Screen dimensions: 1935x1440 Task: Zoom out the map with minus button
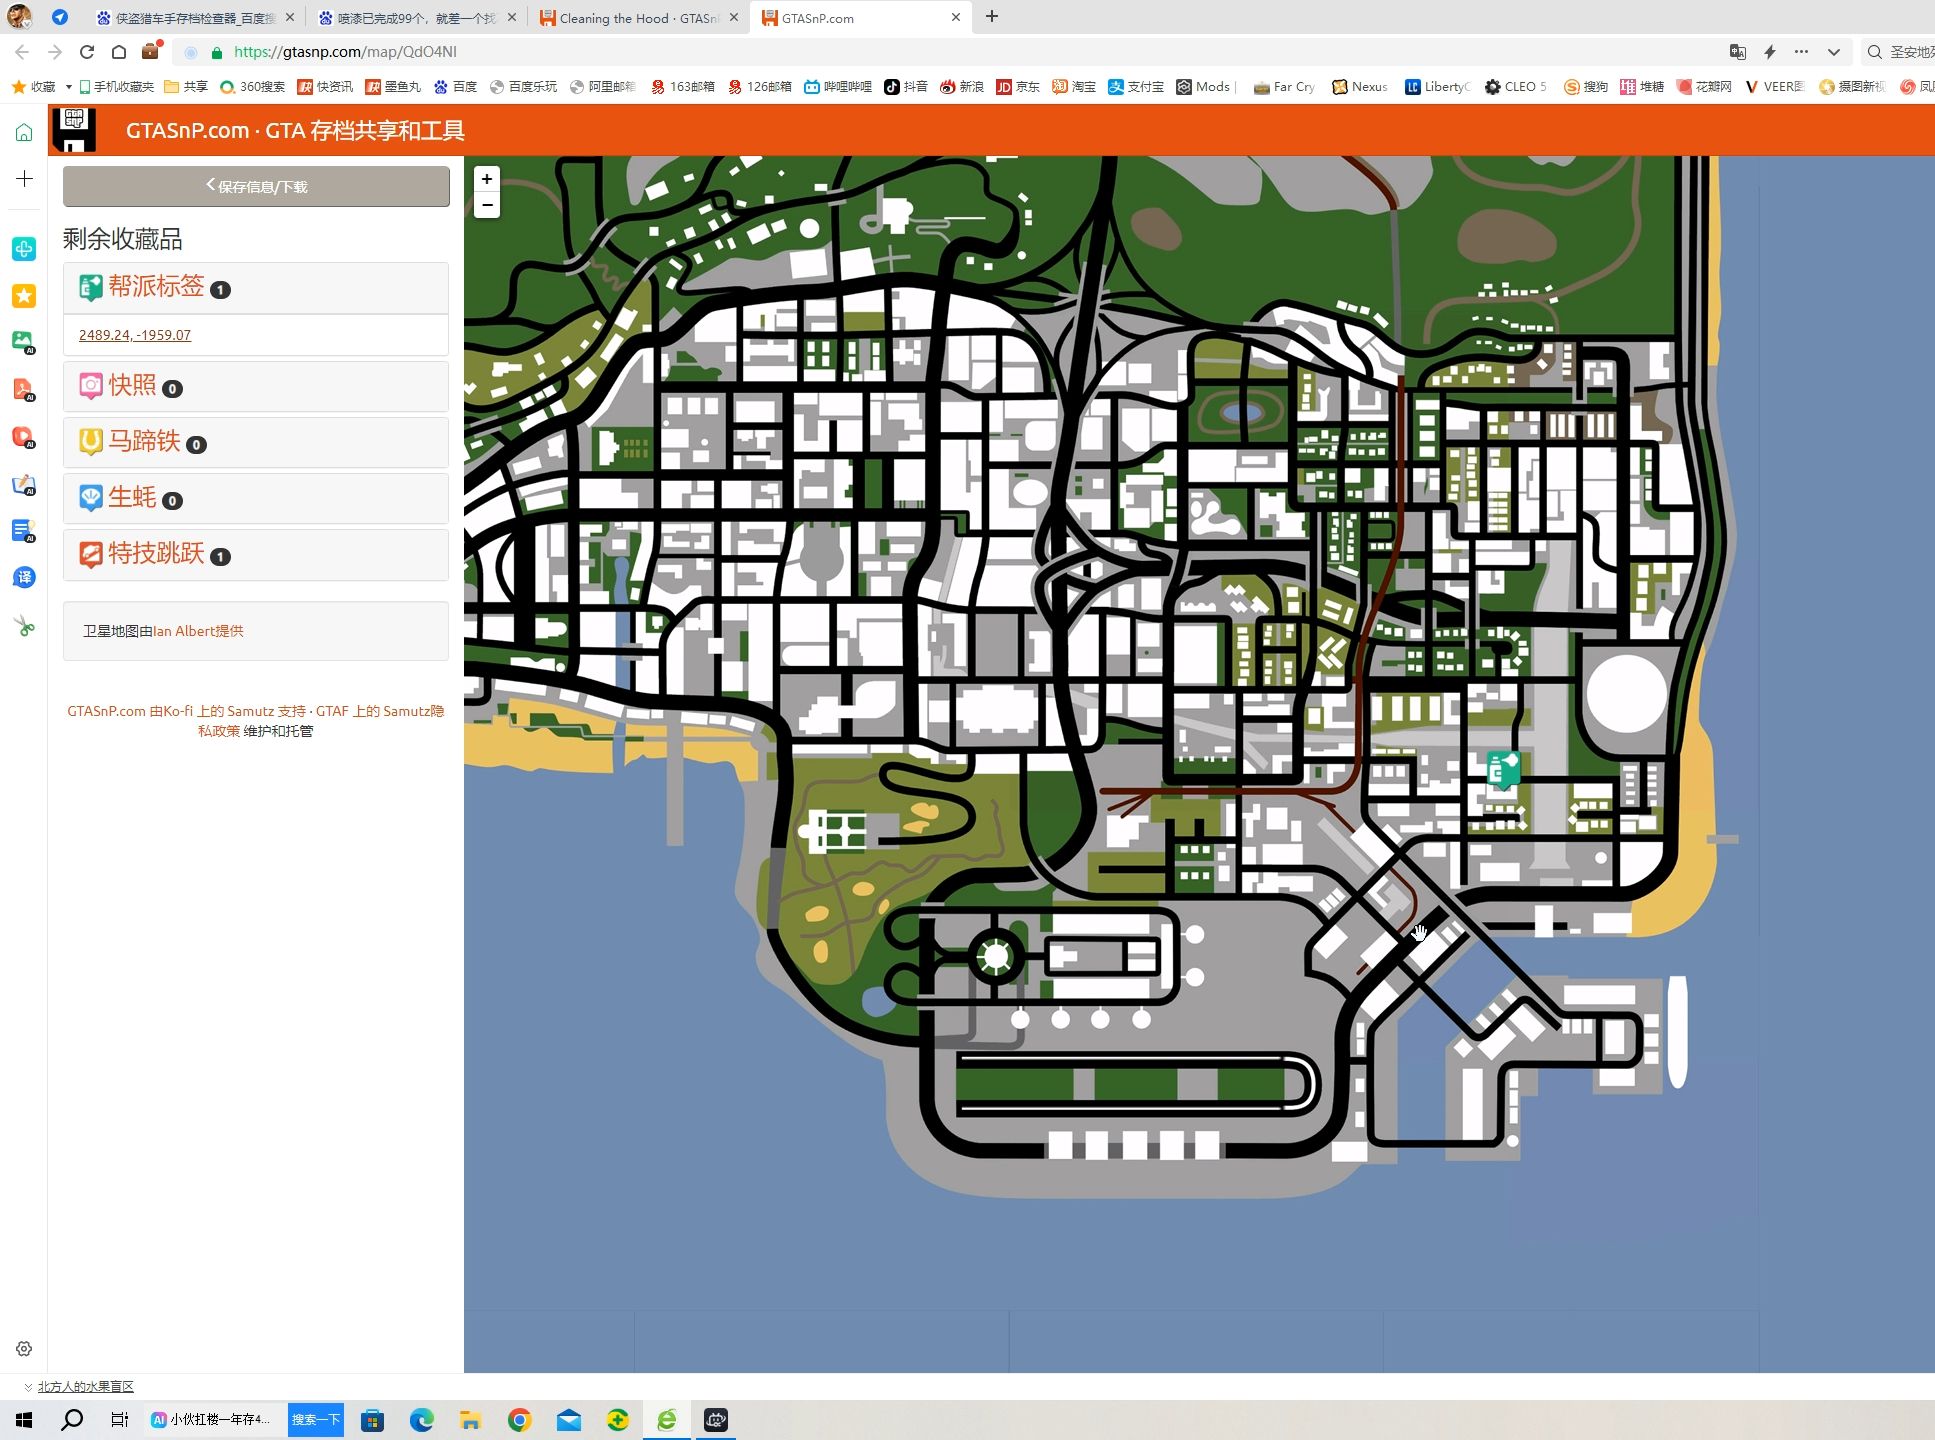click(x=487, y=205)
